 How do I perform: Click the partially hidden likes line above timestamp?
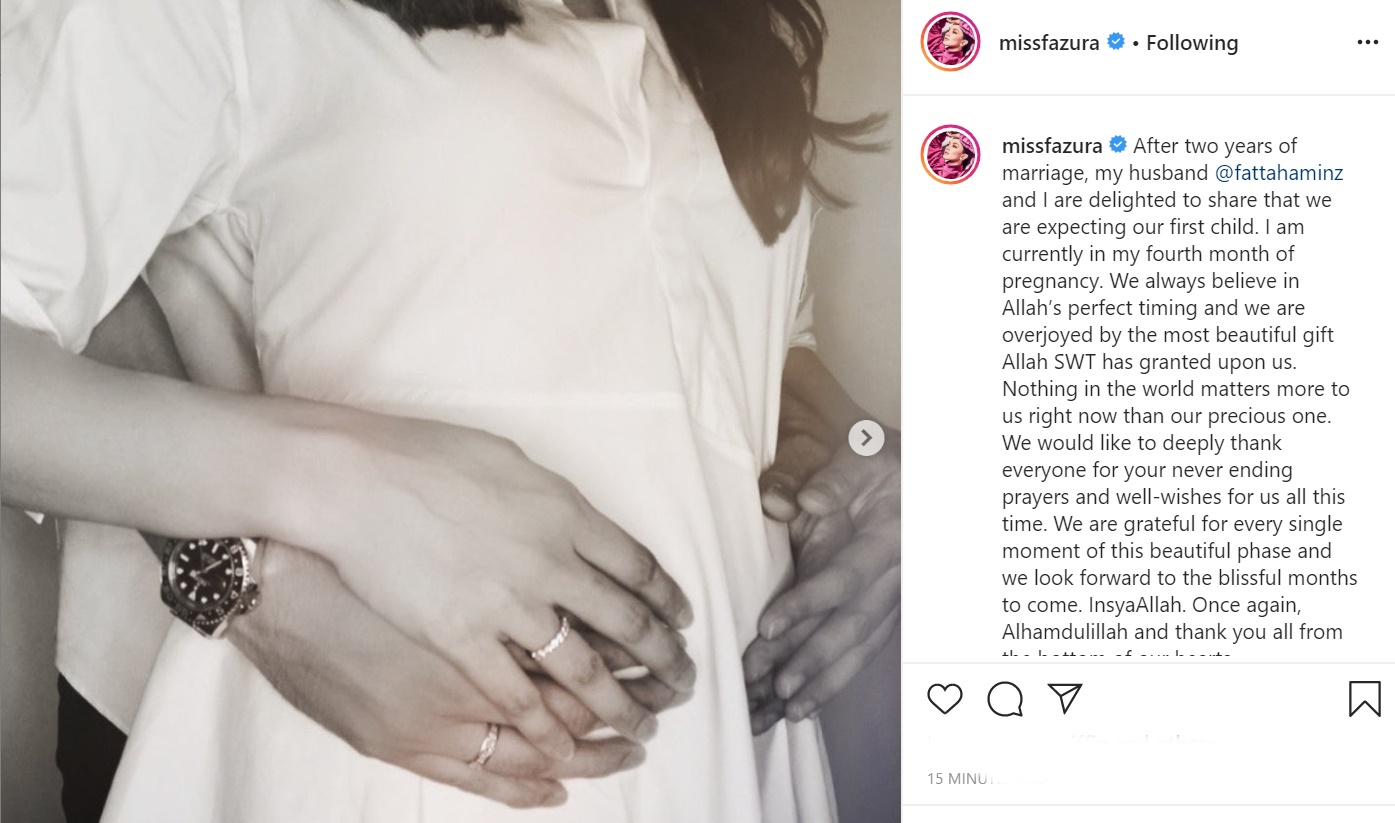click(1070, 742)
